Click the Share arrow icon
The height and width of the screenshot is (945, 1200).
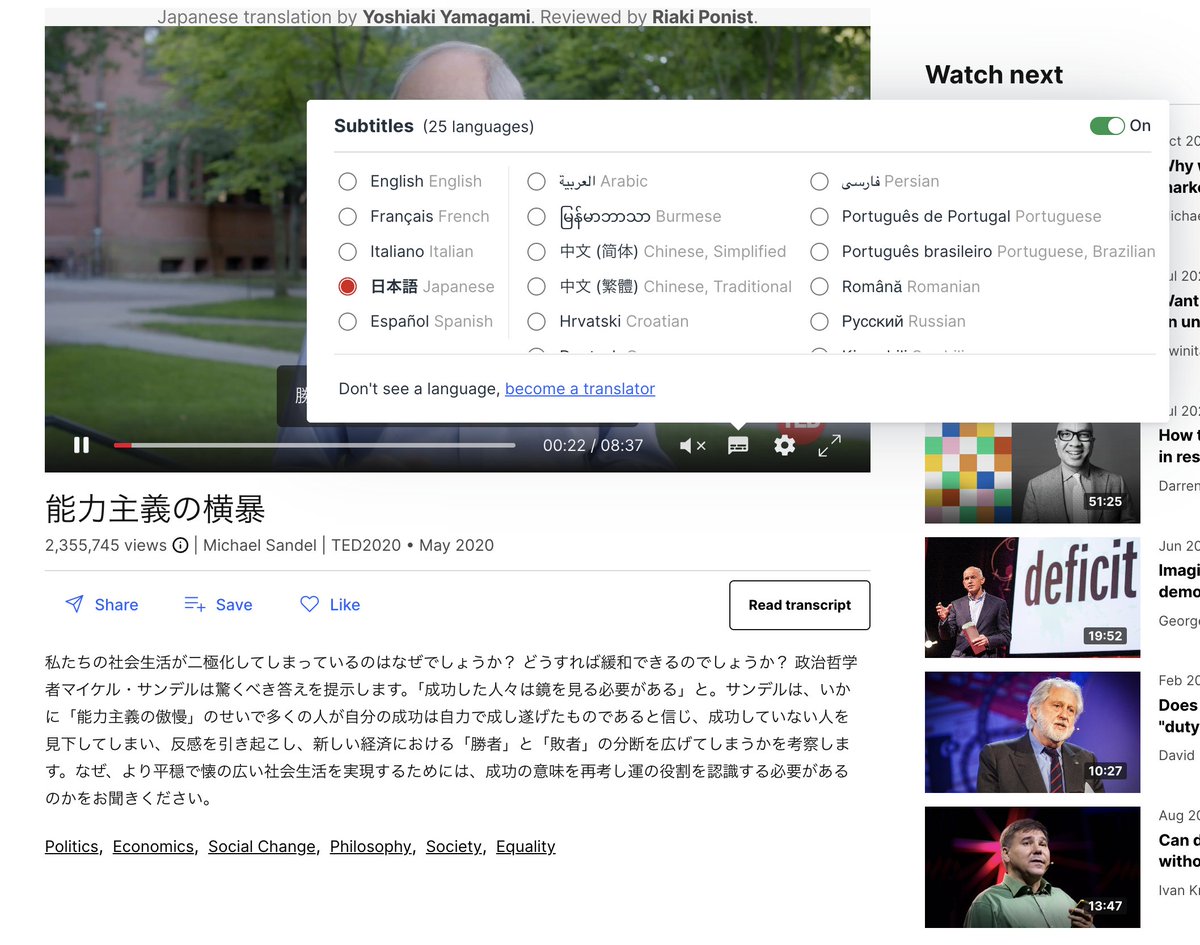tap(74, 604)
